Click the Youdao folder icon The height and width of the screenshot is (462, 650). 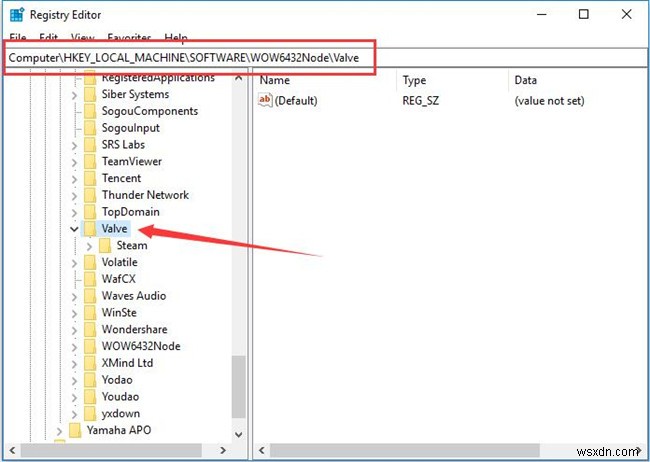90,397
